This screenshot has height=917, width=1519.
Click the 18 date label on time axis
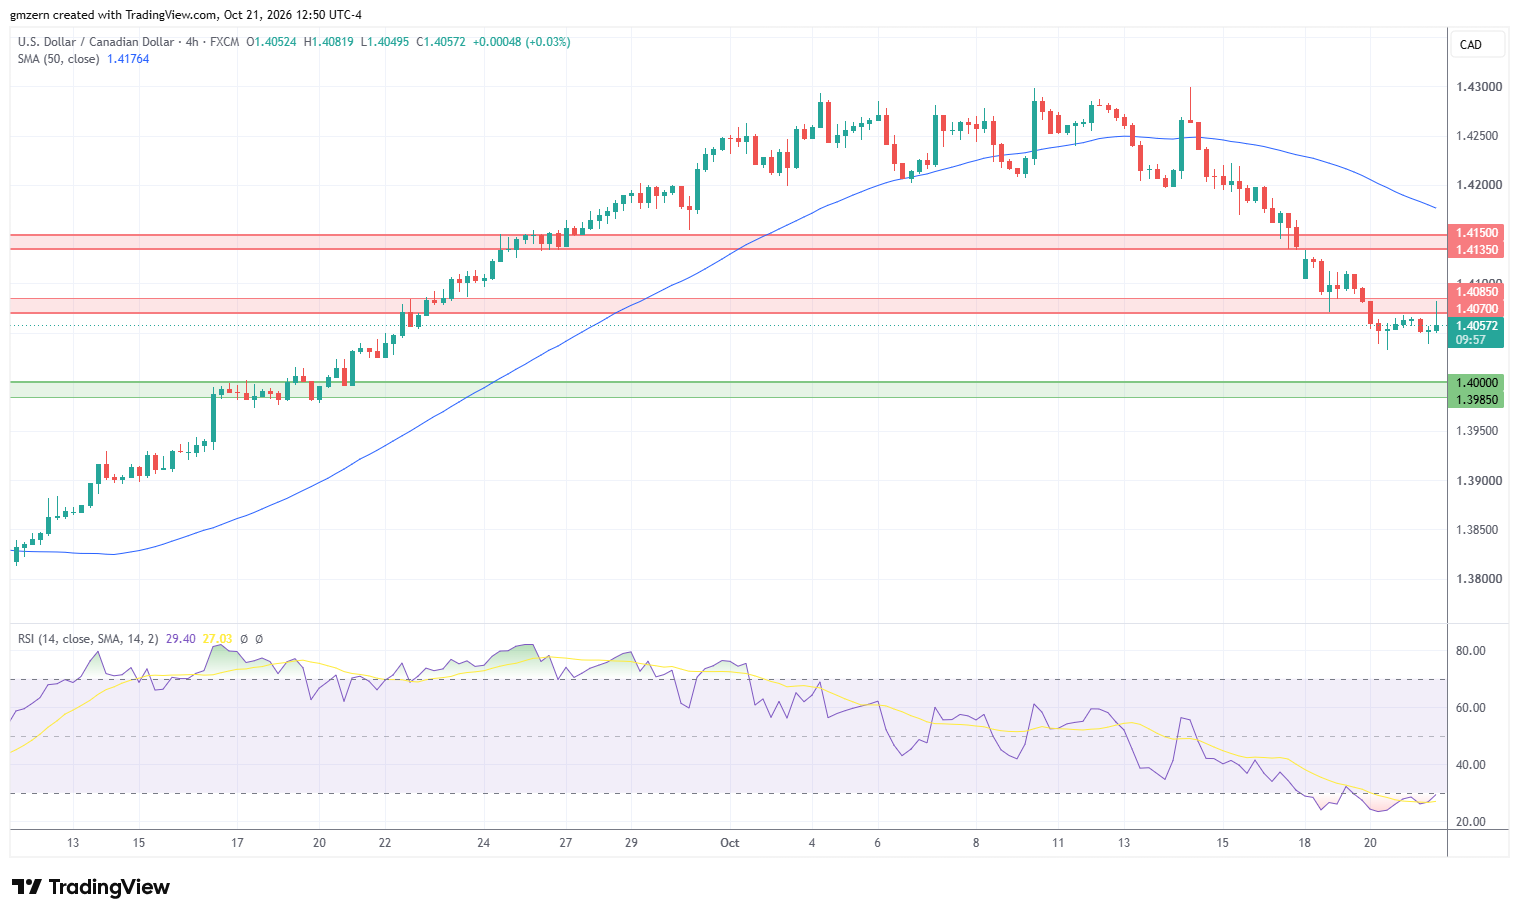[x=1305, y=843]
